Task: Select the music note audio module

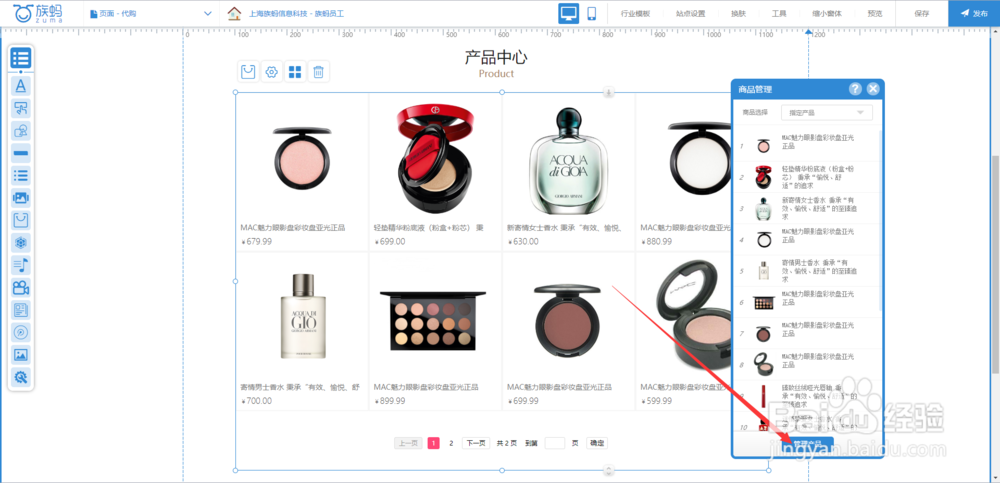Action: (21, 265)
